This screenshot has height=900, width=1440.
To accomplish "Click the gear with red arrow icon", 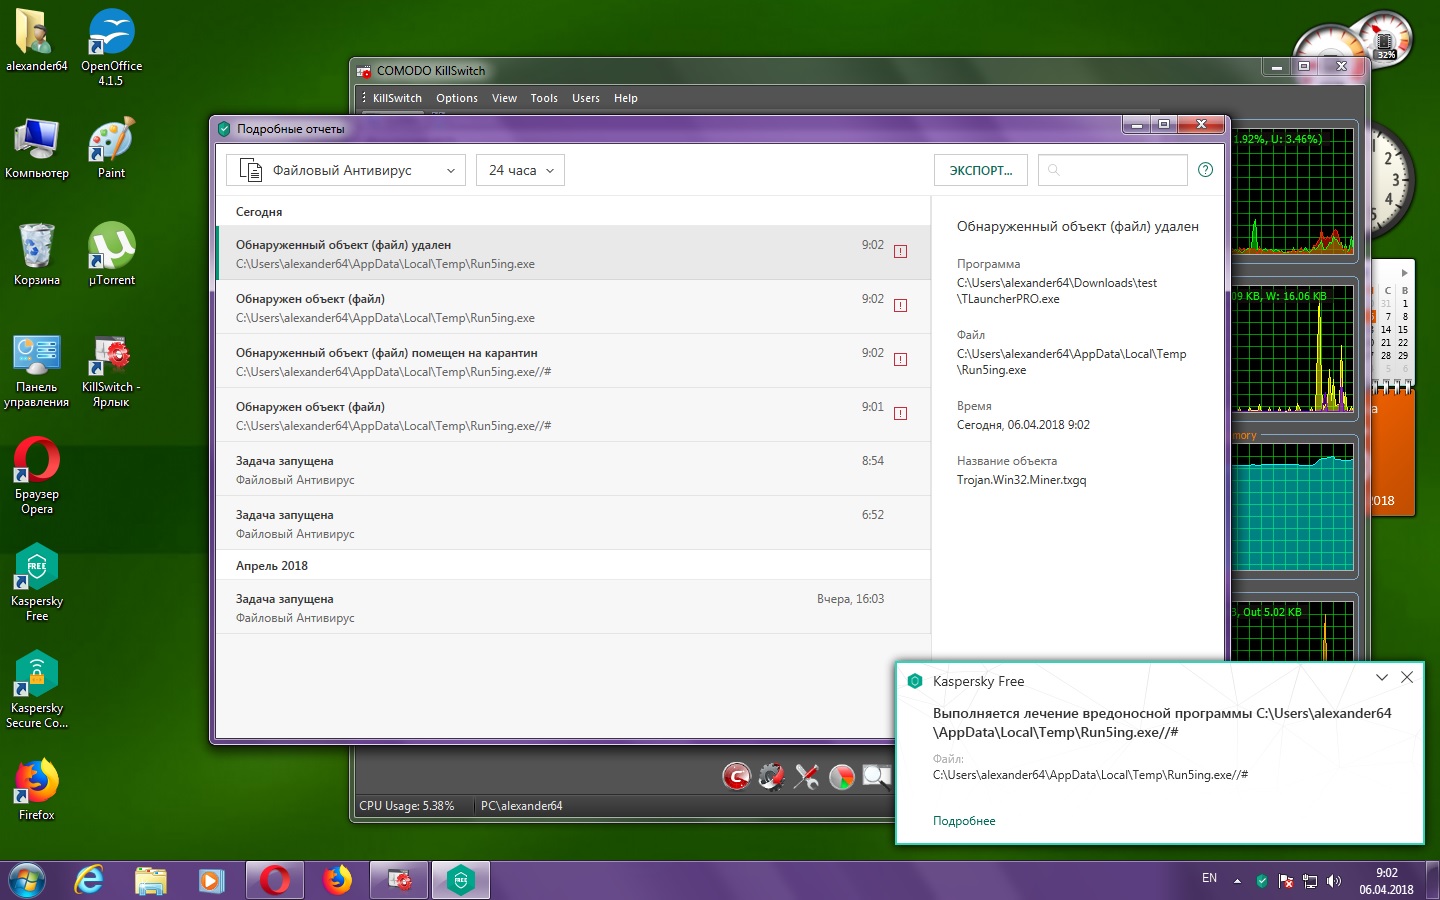I will point(771,776).
